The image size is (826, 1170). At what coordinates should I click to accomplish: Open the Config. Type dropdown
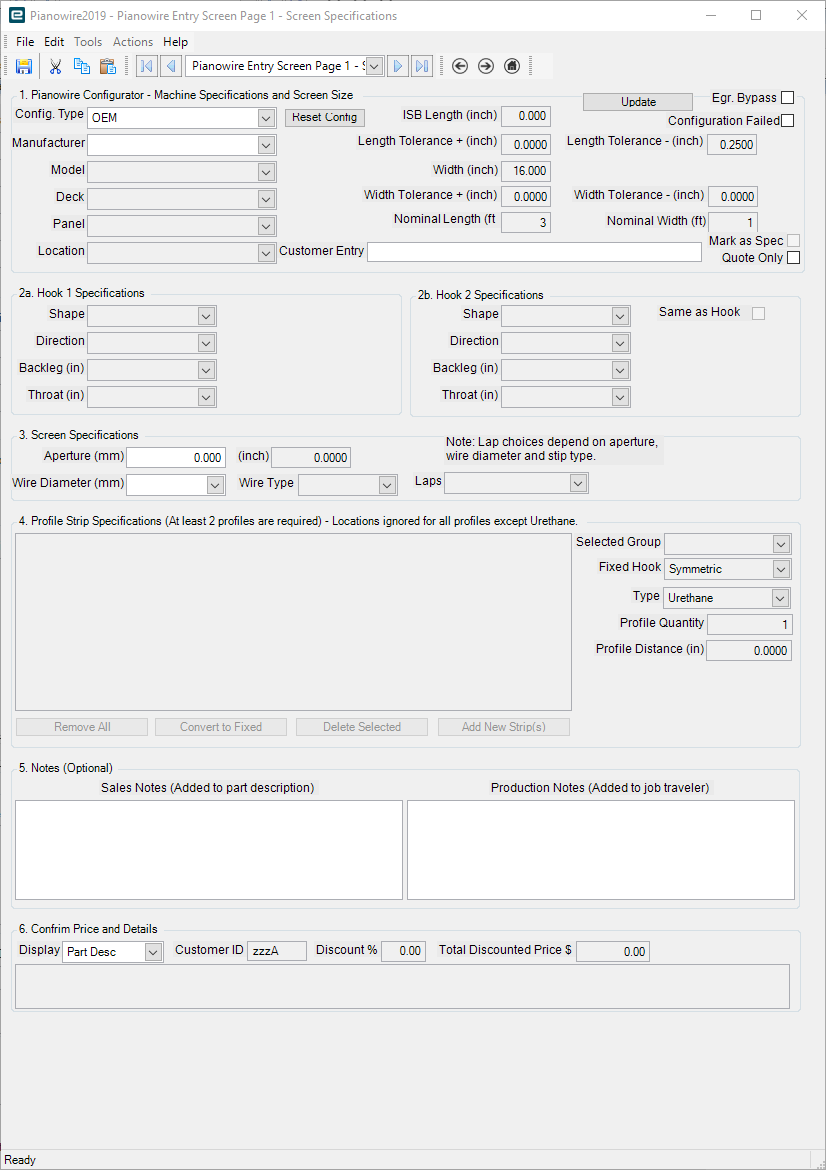[266, 118]
